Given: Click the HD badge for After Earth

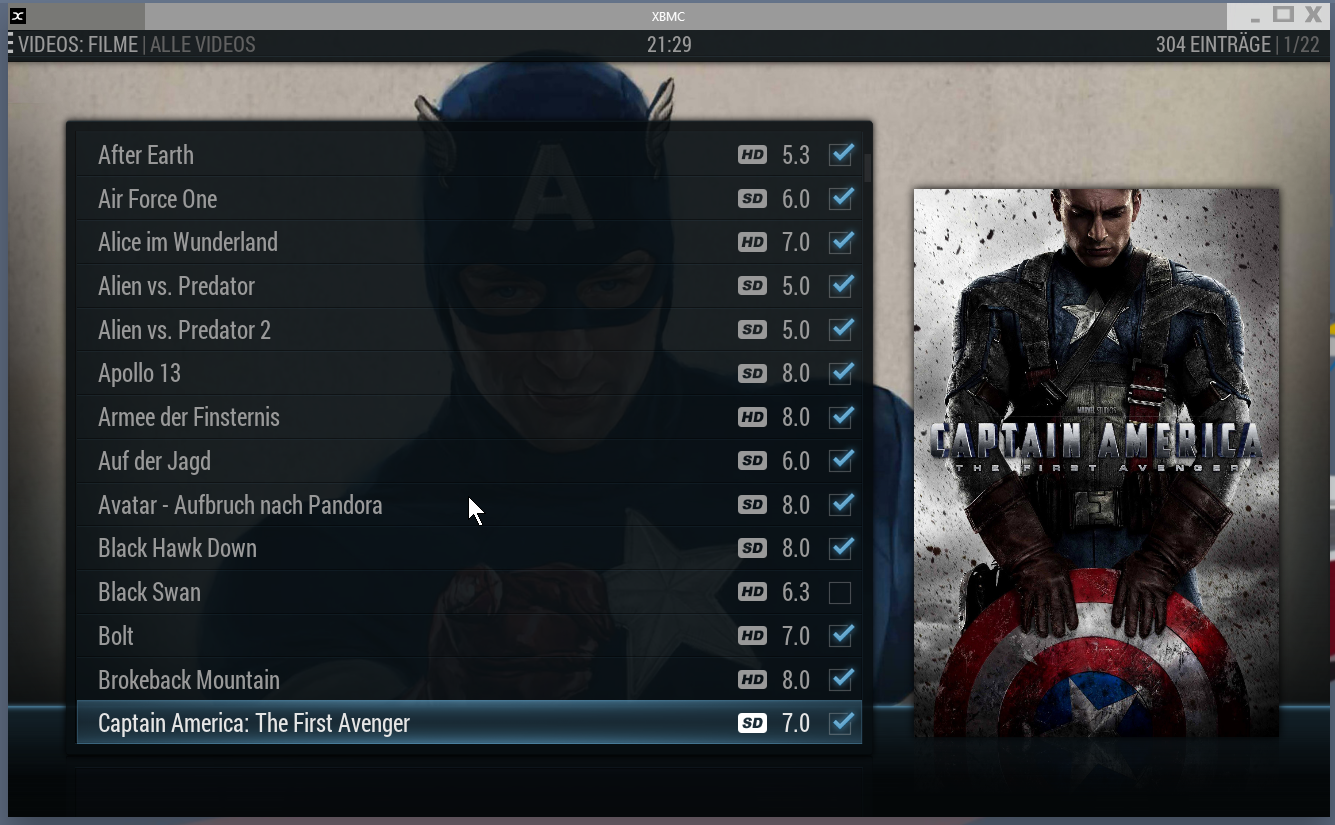Looking at the screenshot, I should [752, 155].
